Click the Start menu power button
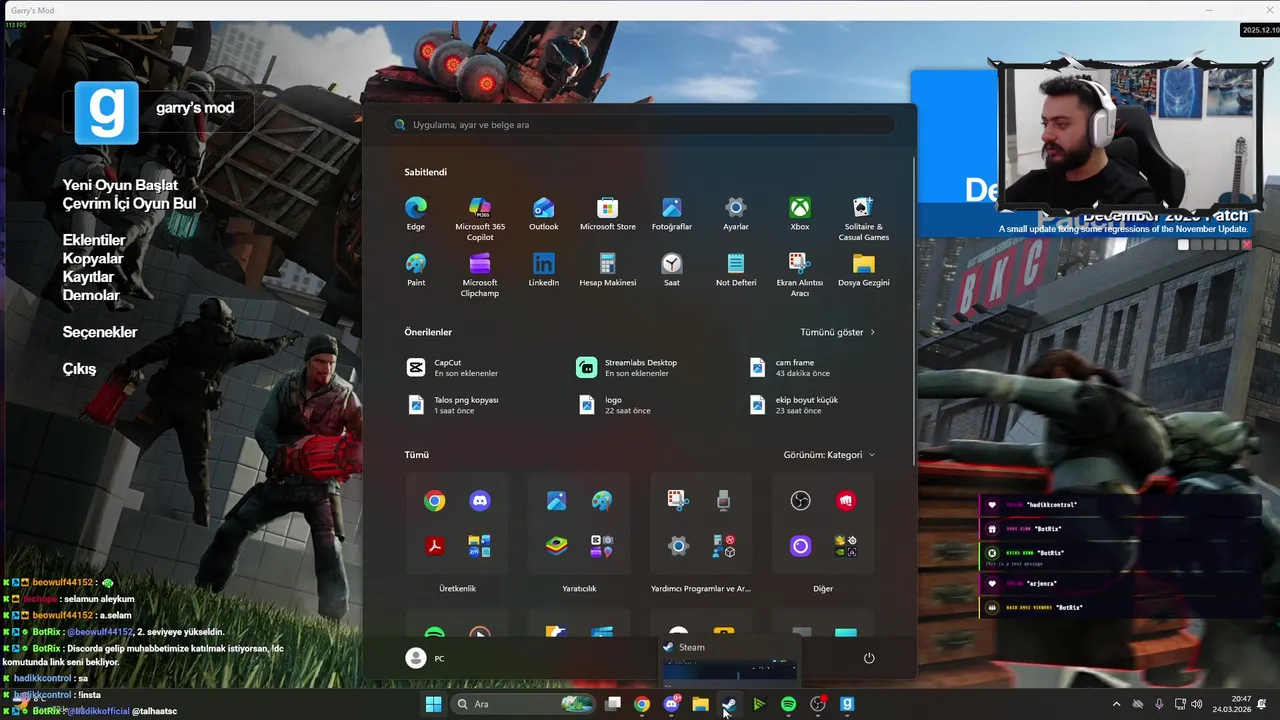 [869, 658]
